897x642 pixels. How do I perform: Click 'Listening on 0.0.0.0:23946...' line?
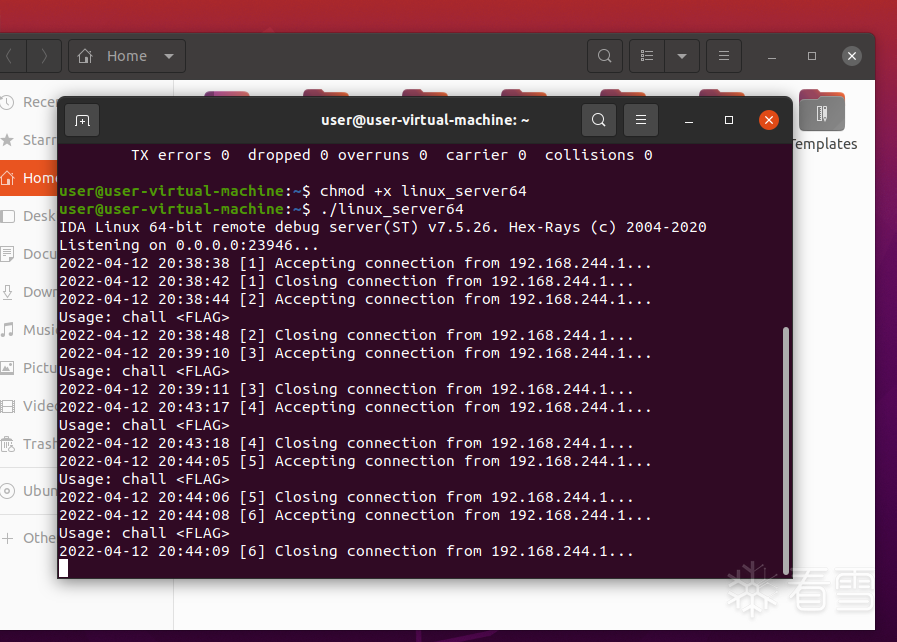(x=189, y=245)
